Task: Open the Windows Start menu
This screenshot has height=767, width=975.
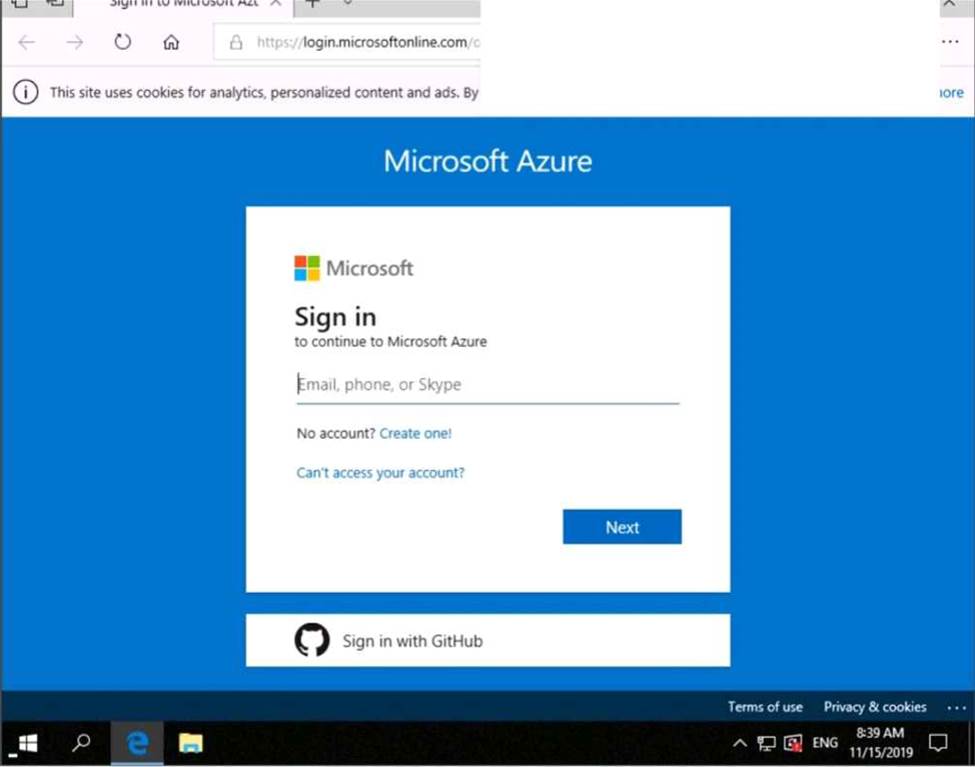Action: click(27, 743)
